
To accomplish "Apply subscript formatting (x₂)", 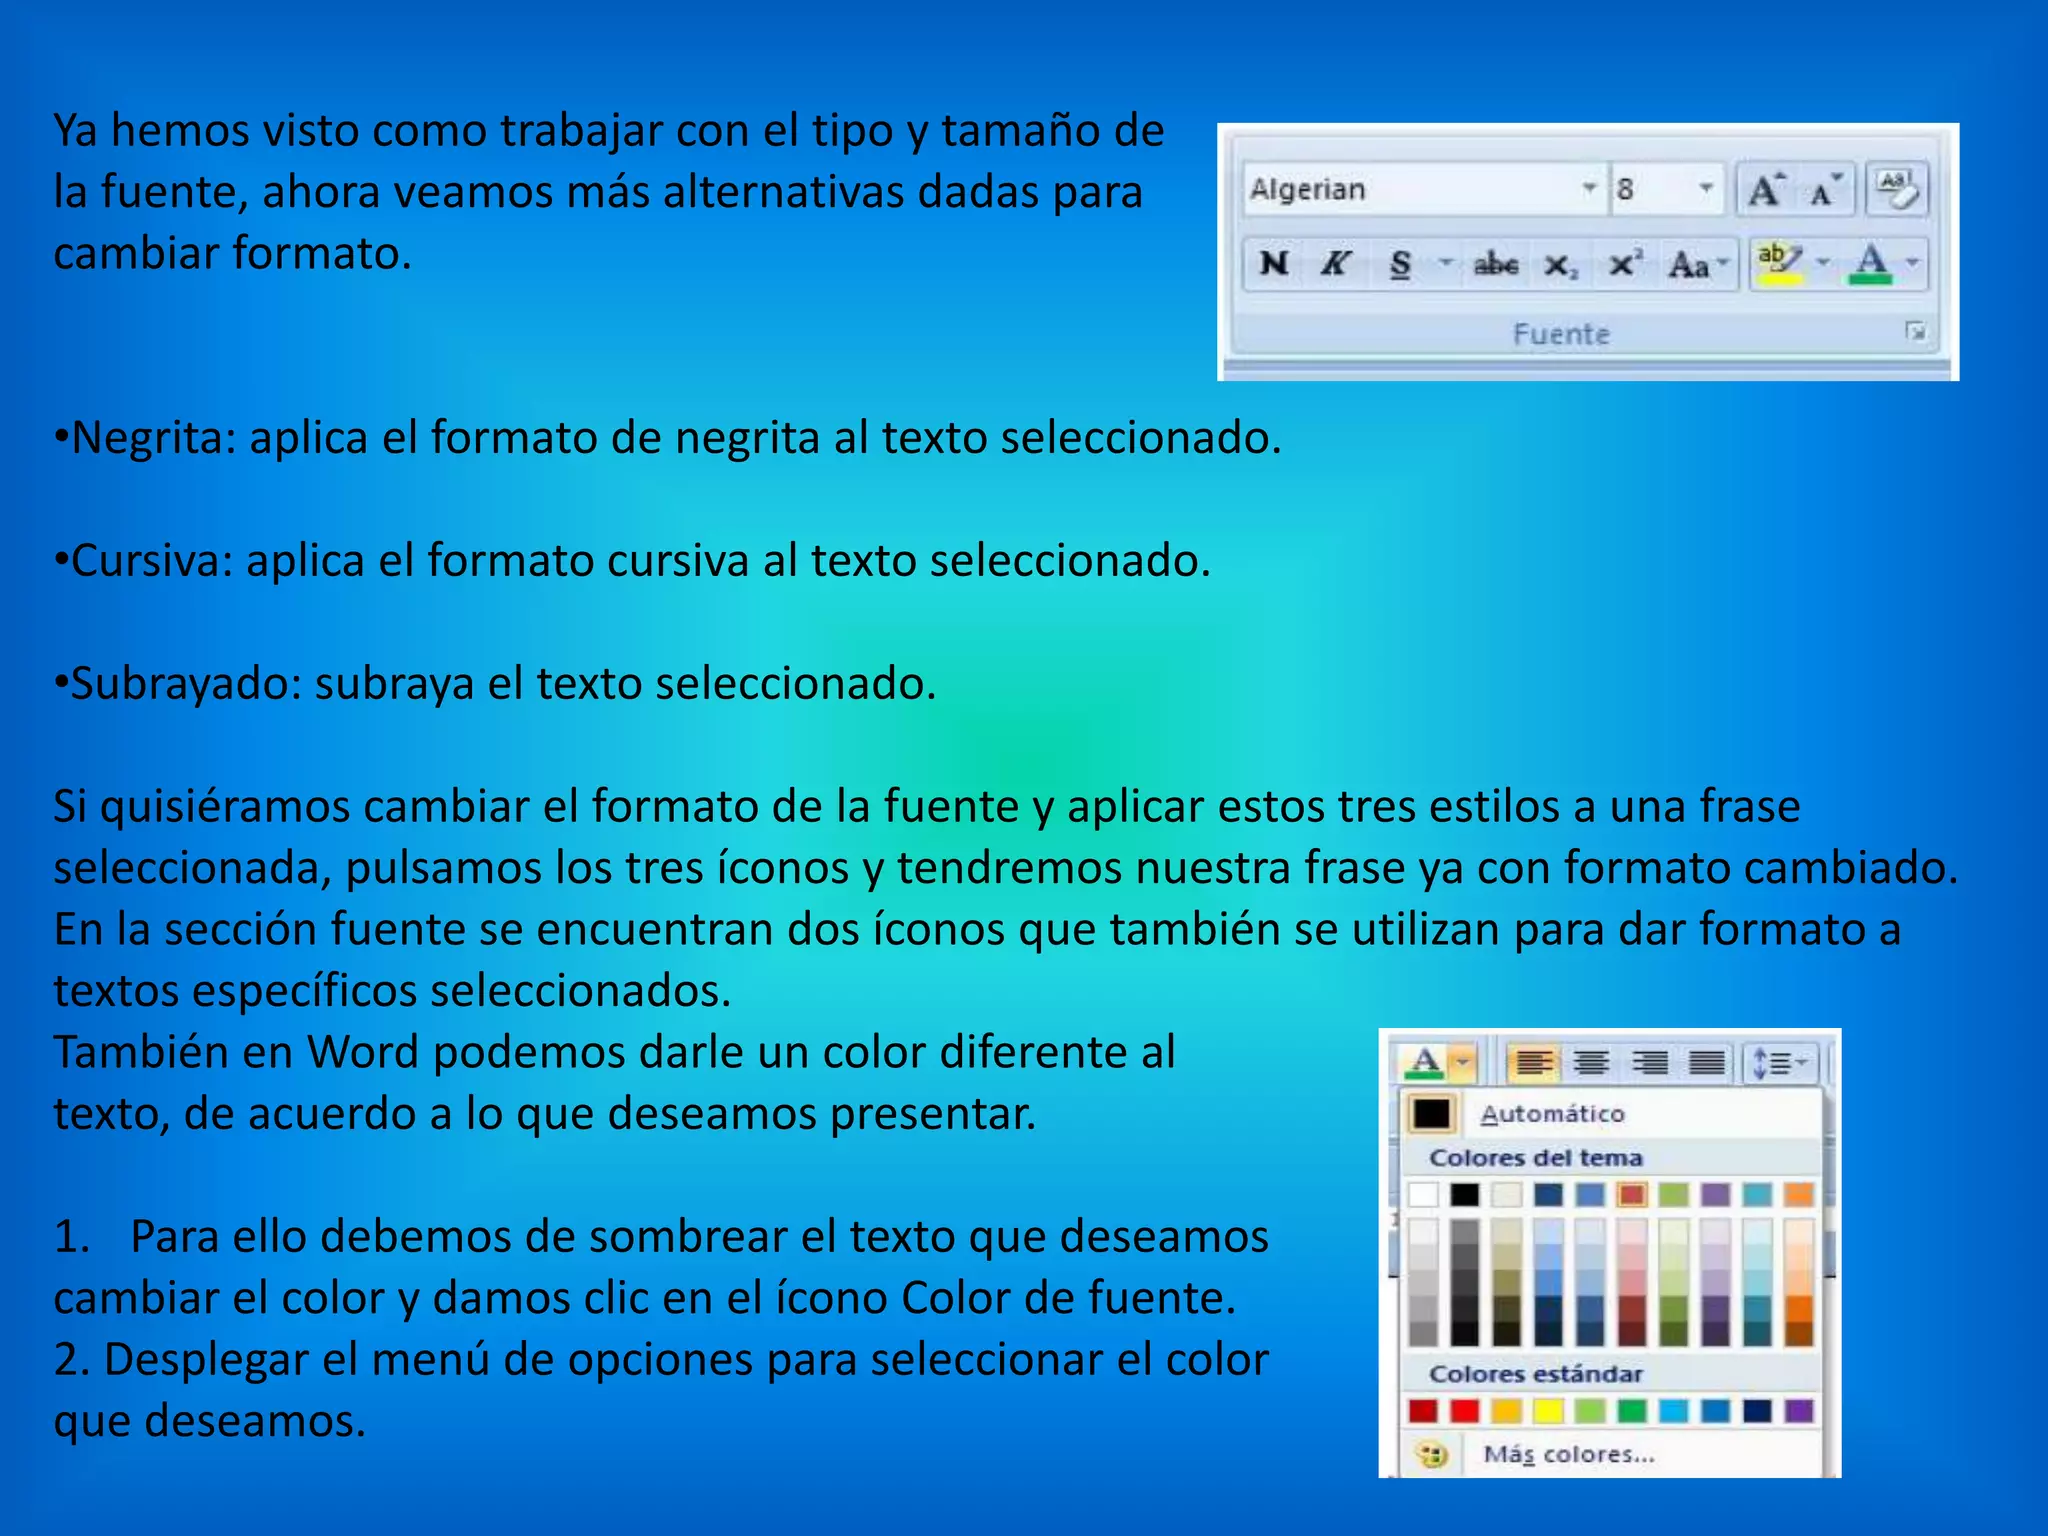I will point(1561,266).
